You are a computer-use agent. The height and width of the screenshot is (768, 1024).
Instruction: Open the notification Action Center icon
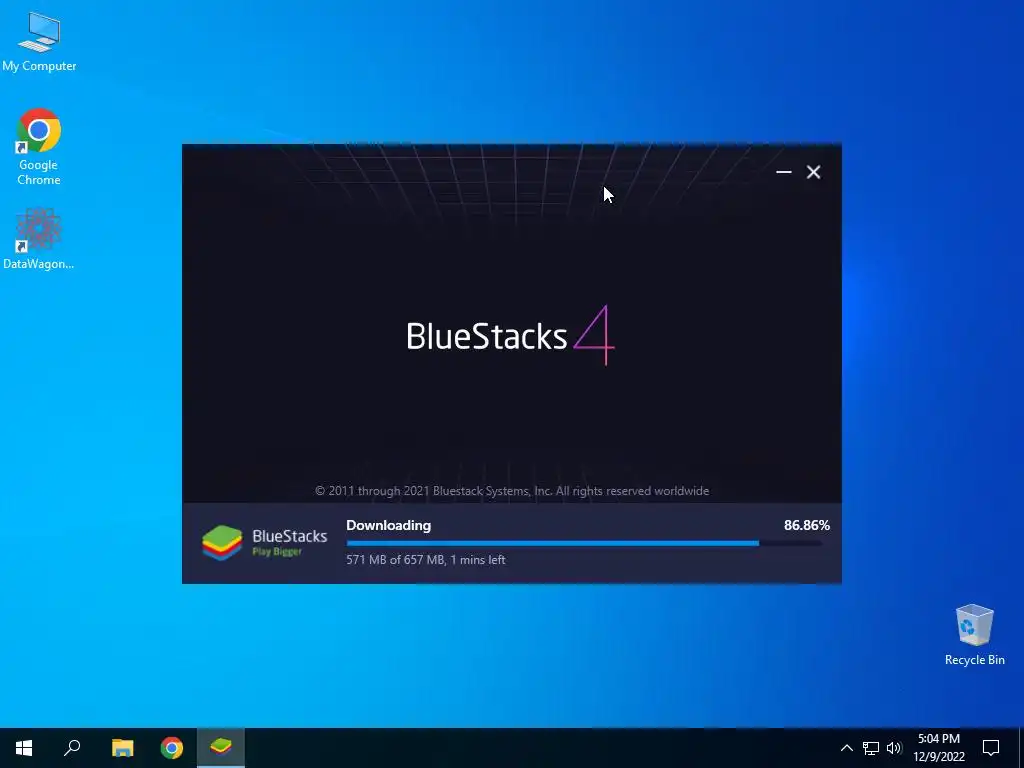click(x=991, y=748)
